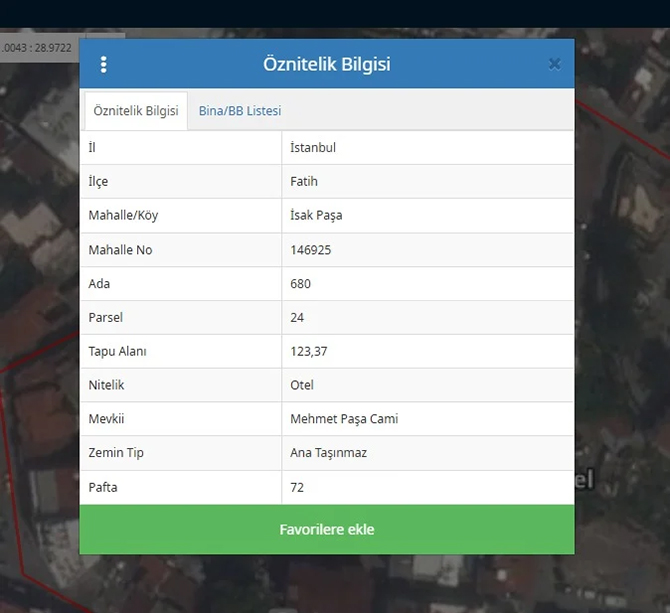Select the Otel value in Nitelik row
Image resolution: width=670 pixels, height=613 pixels.
pyautogui.click(x=302, y=385)
